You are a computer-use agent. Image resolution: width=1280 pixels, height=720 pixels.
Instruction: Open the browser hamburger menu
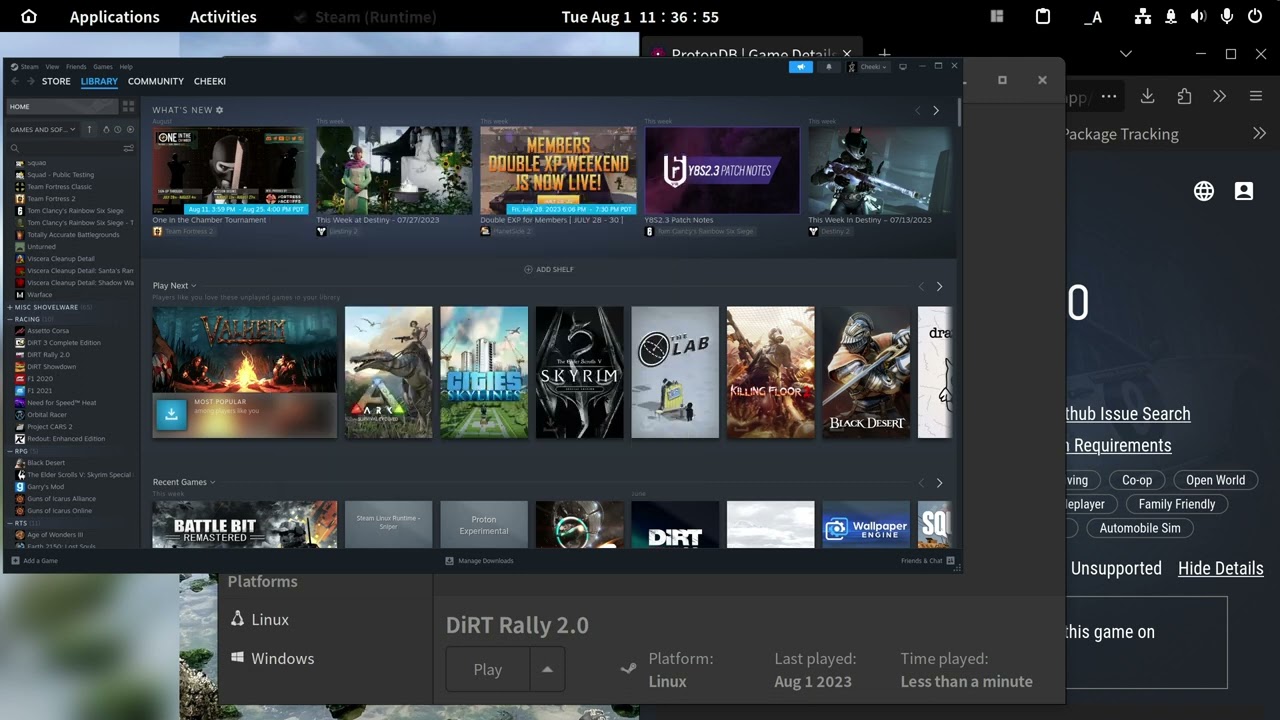pos(1256,96)
